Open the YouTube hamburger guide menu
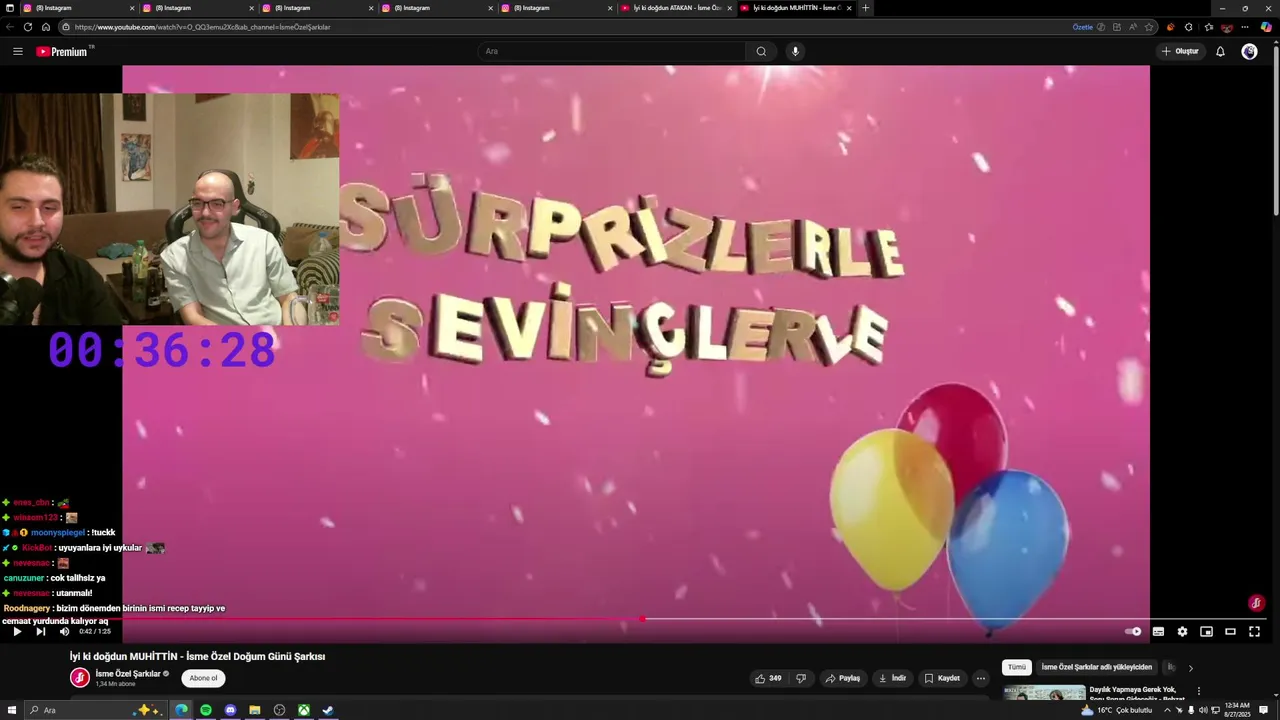 click(x=17, y=51)
